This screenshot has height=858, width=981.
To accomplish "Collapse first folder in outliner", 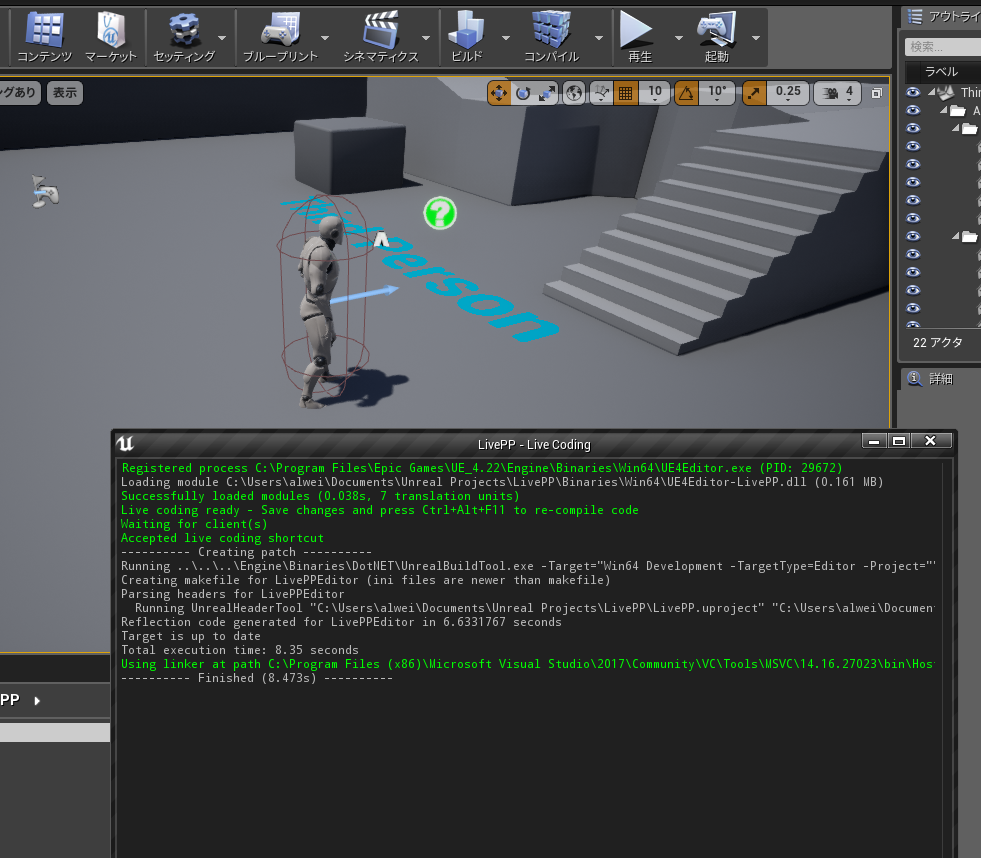I will tap(943, 111).
